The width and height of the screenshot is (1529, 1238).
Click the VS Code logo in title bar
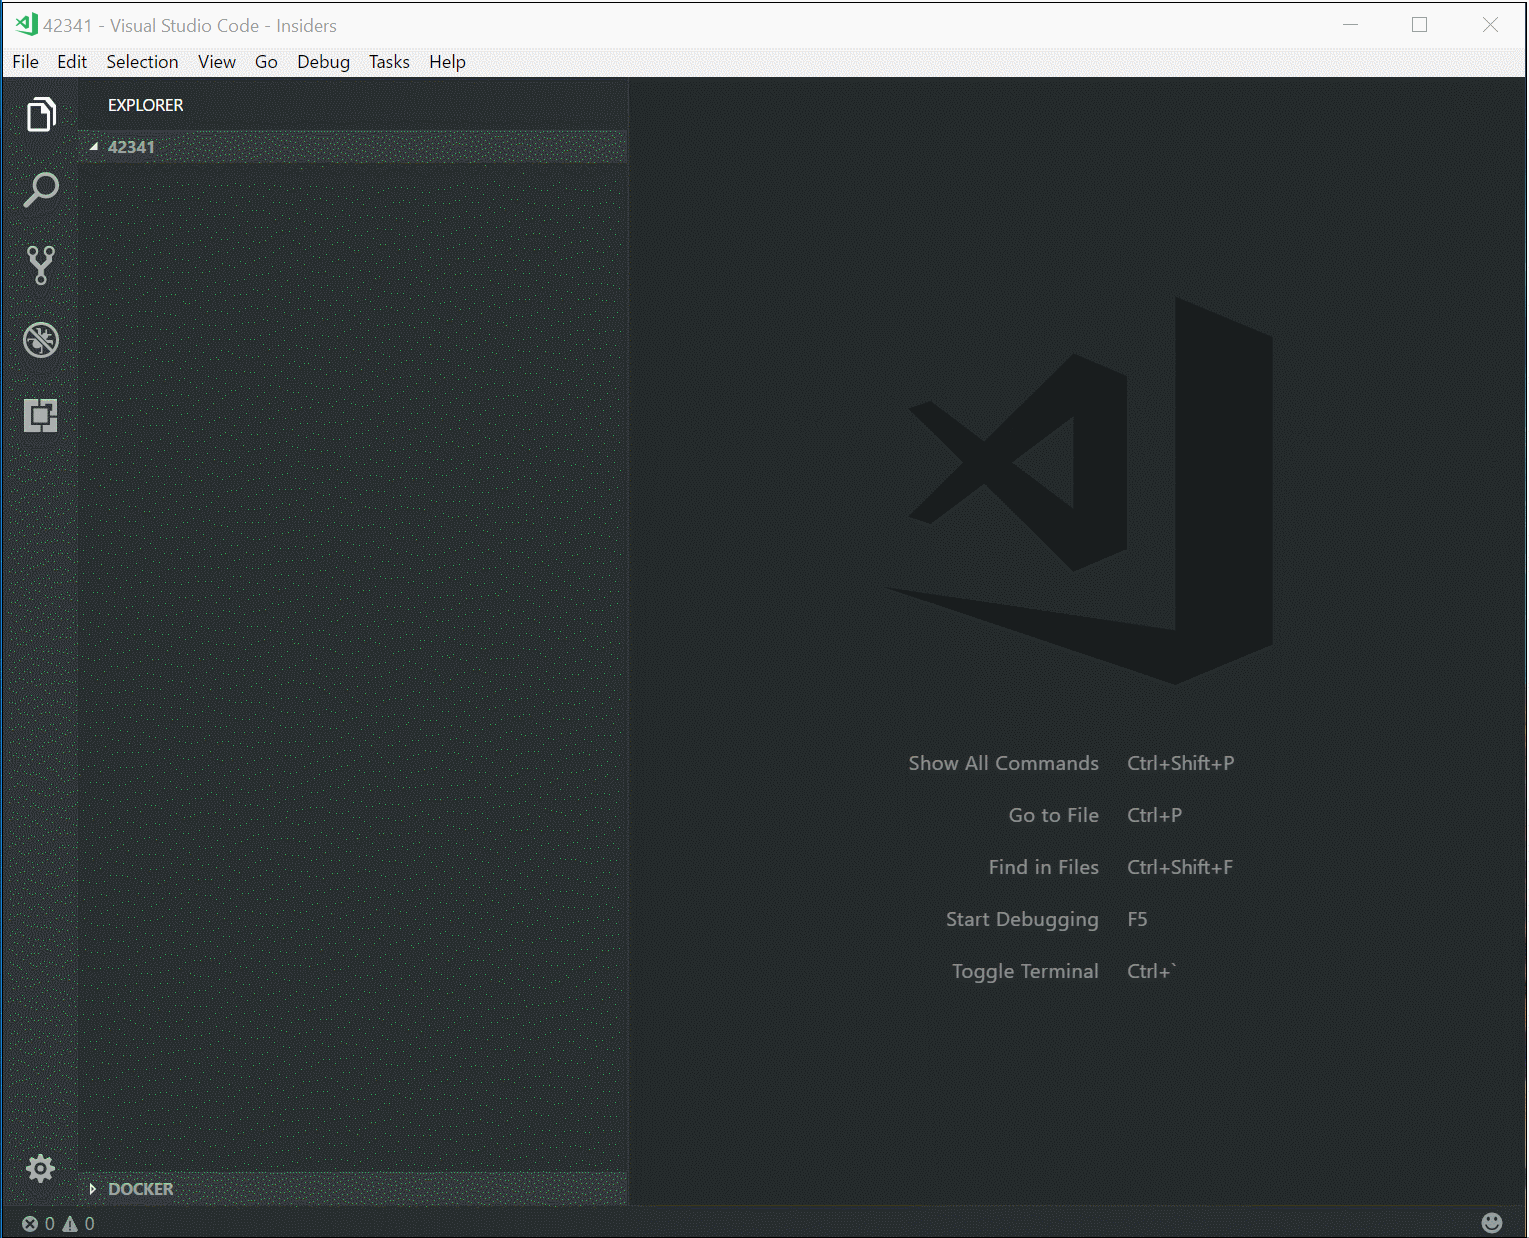tap(27, 25)
